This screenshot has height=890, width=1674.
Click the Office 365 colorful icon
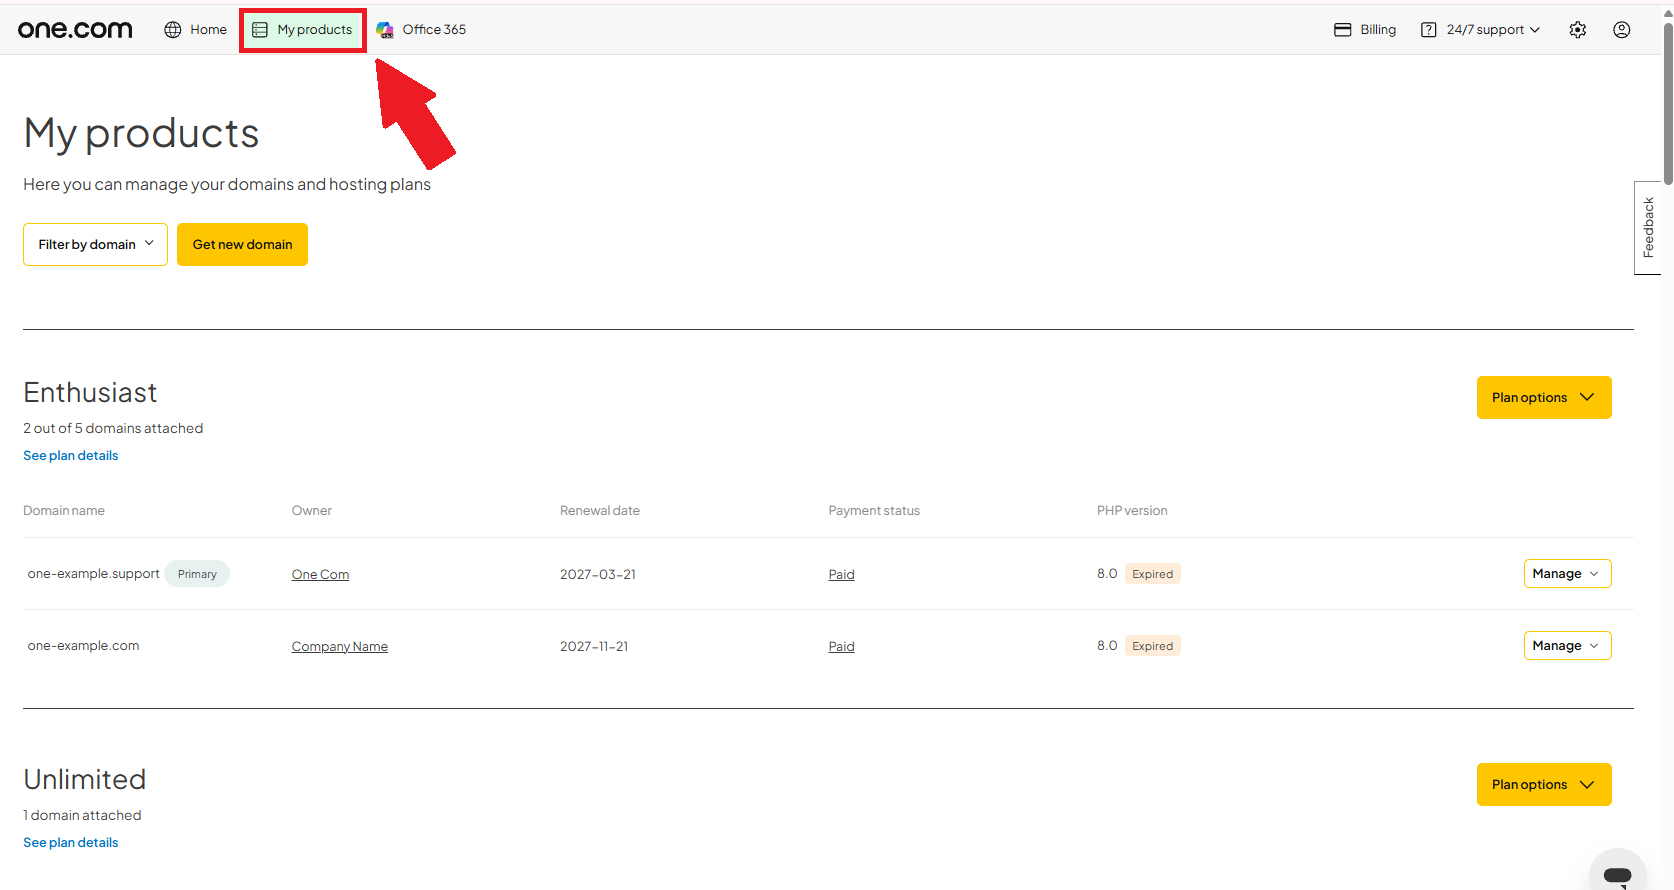385,30
